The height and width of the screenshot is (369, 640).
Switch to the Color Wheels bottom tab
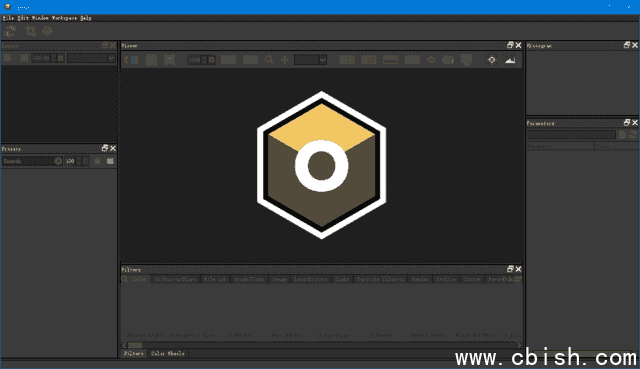[x=168, y=353]
